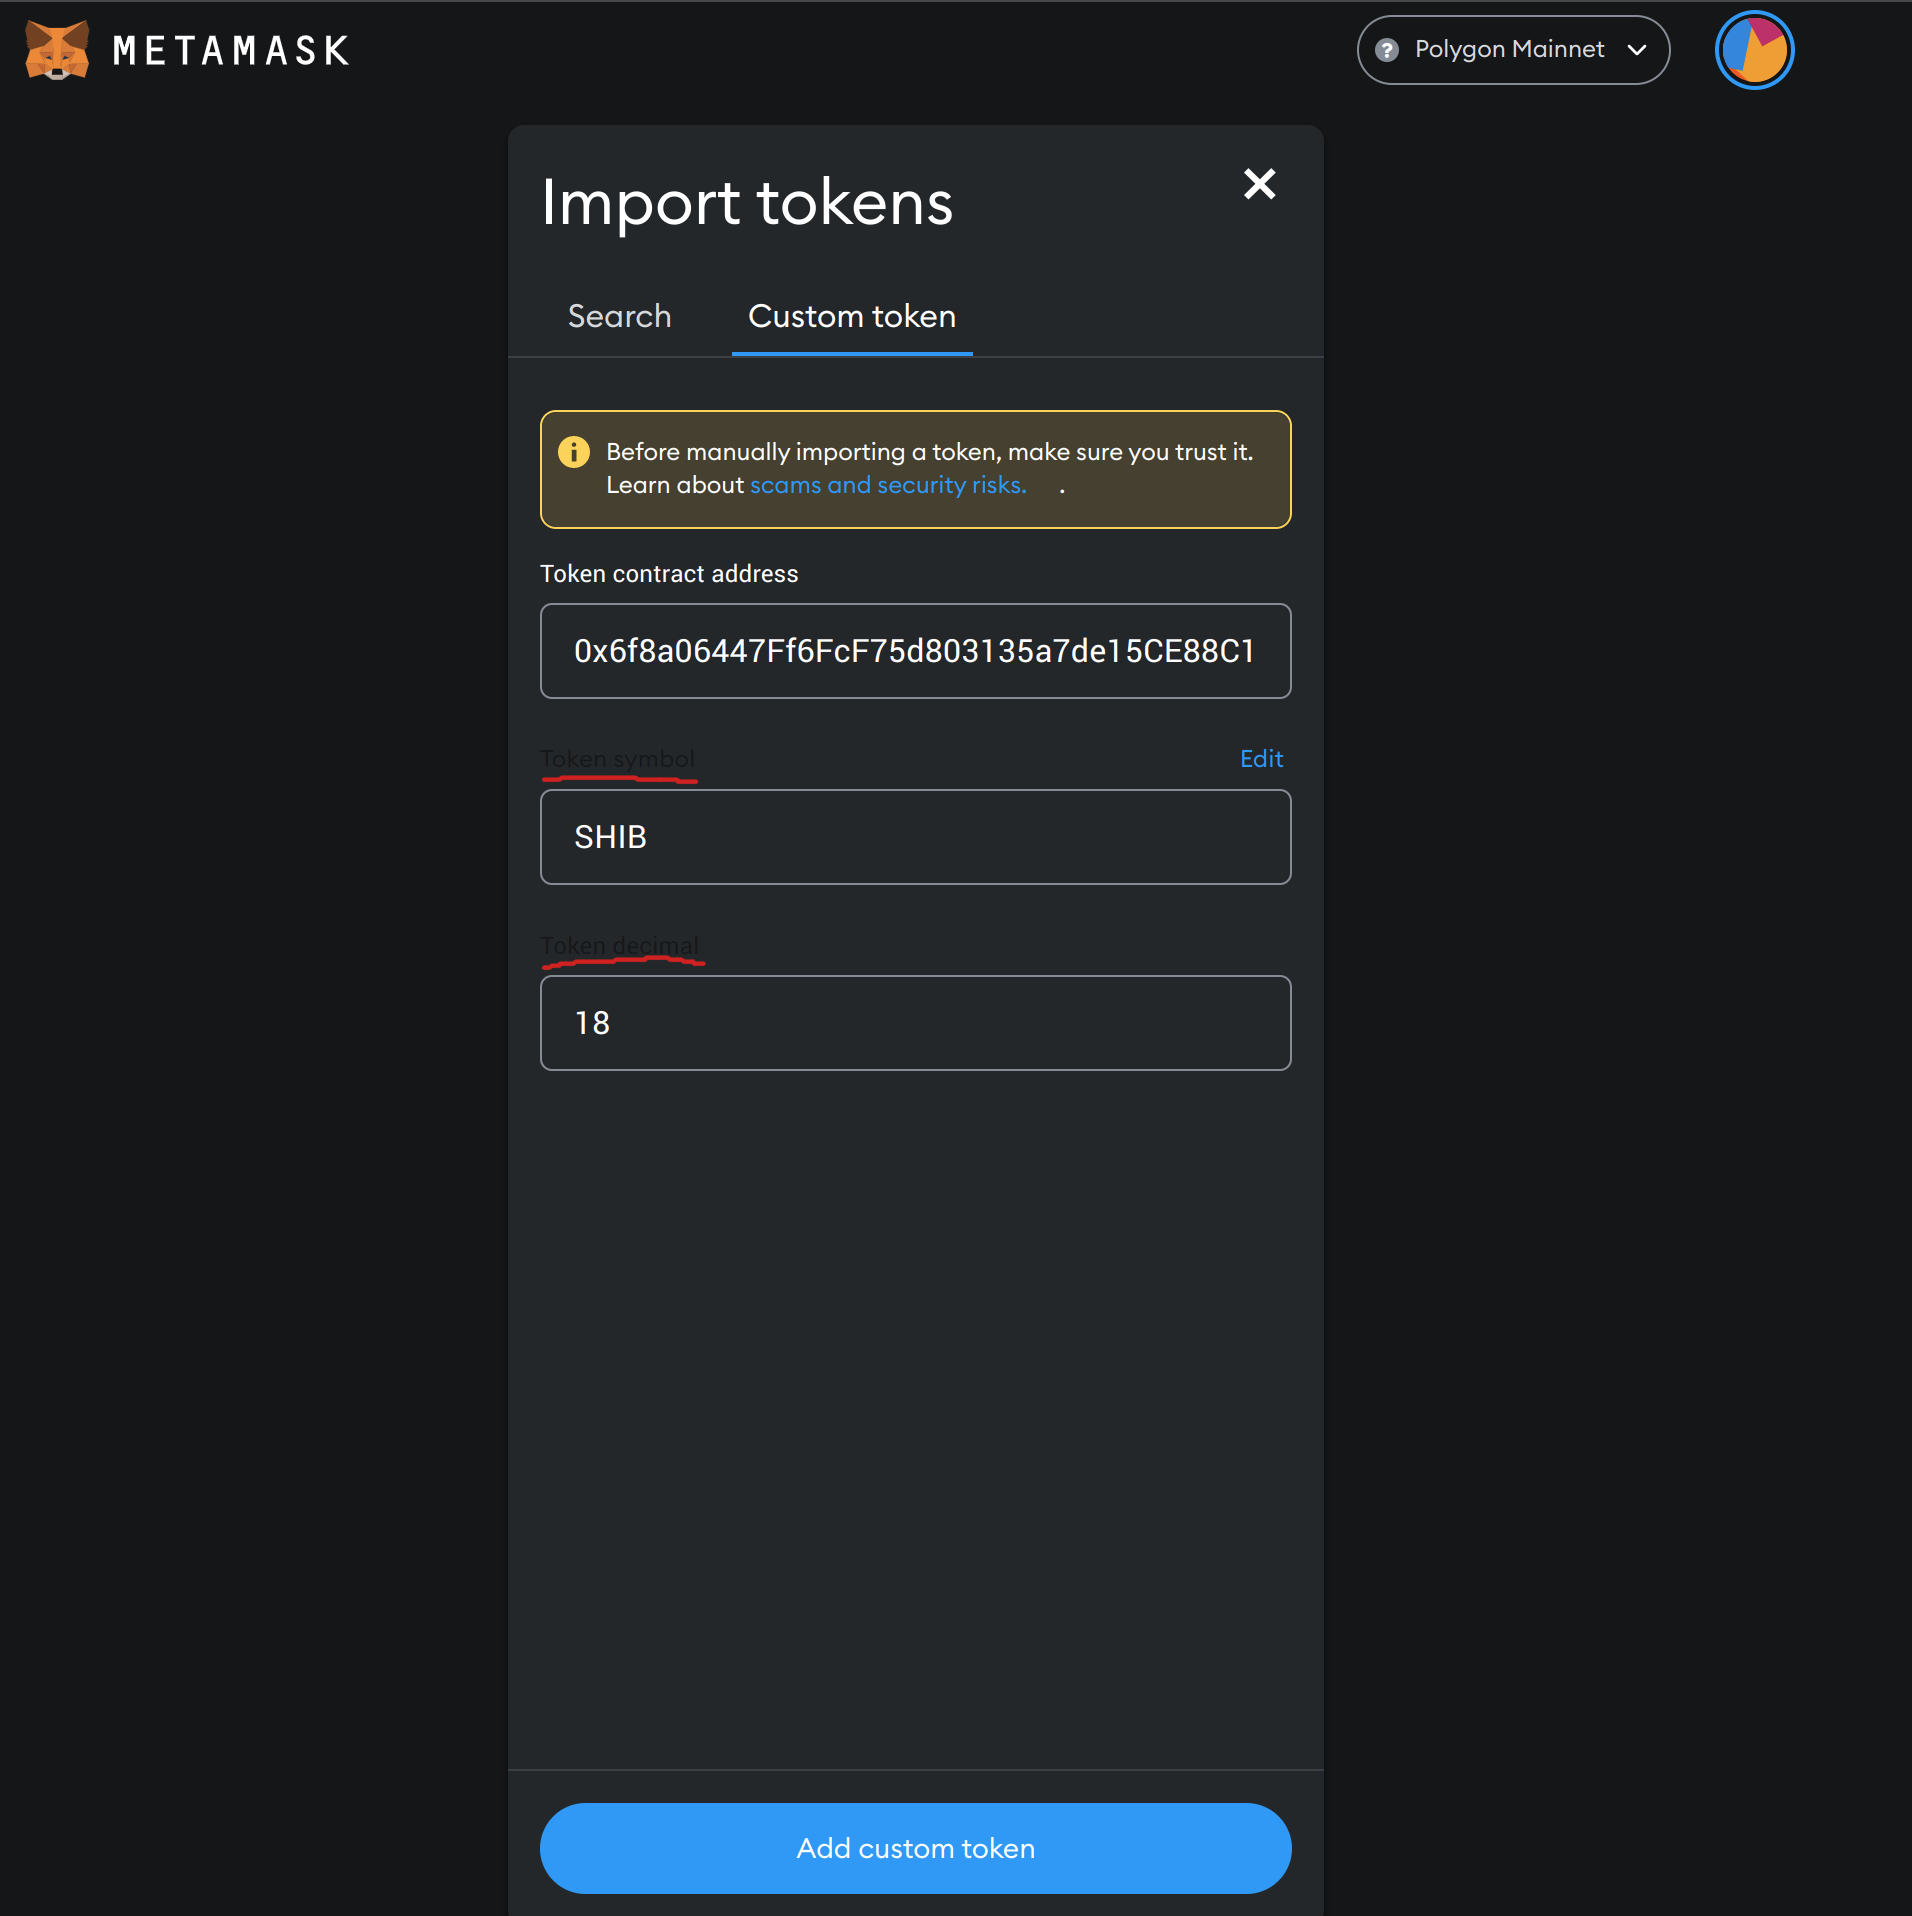Expand the network selector chevron

1637,49
